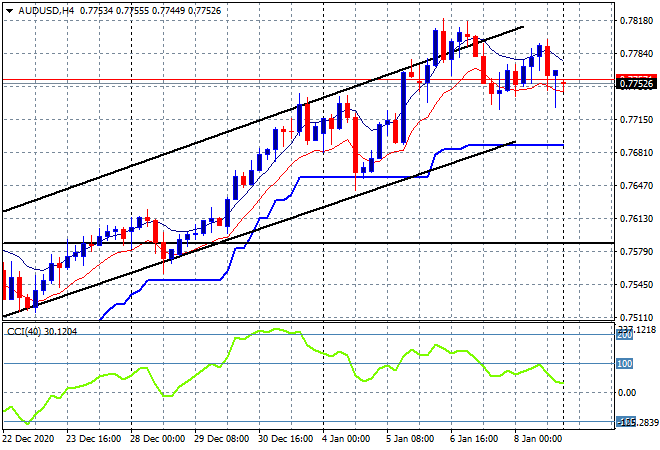Click the 28 Dec 00:00 time label
660x450 pixels.
click(x=157, y=439)
